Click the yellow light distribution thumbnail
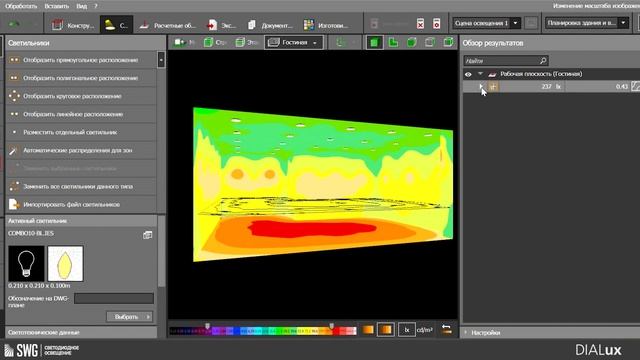The width and height of the screenshot is (640, 360). (x=65, y=263)
